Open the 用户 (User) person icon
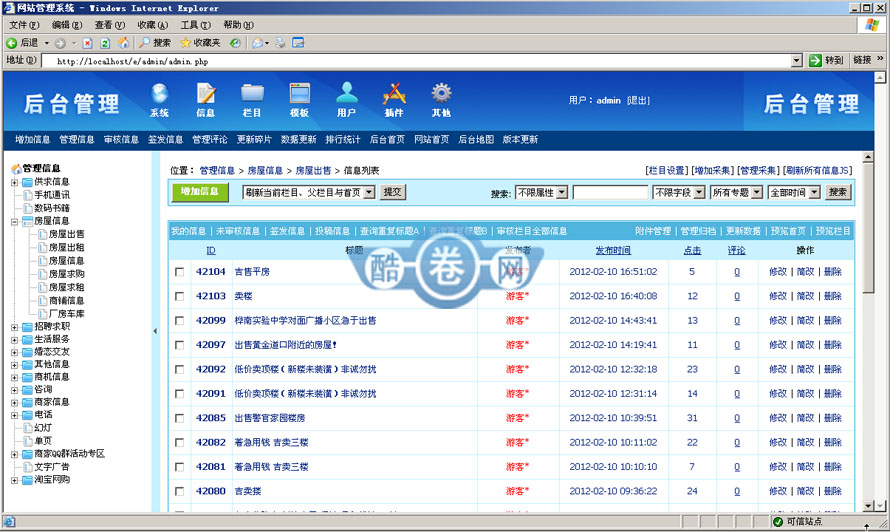The height and width of the screenshot is (532, 890). tap(346, 93)
